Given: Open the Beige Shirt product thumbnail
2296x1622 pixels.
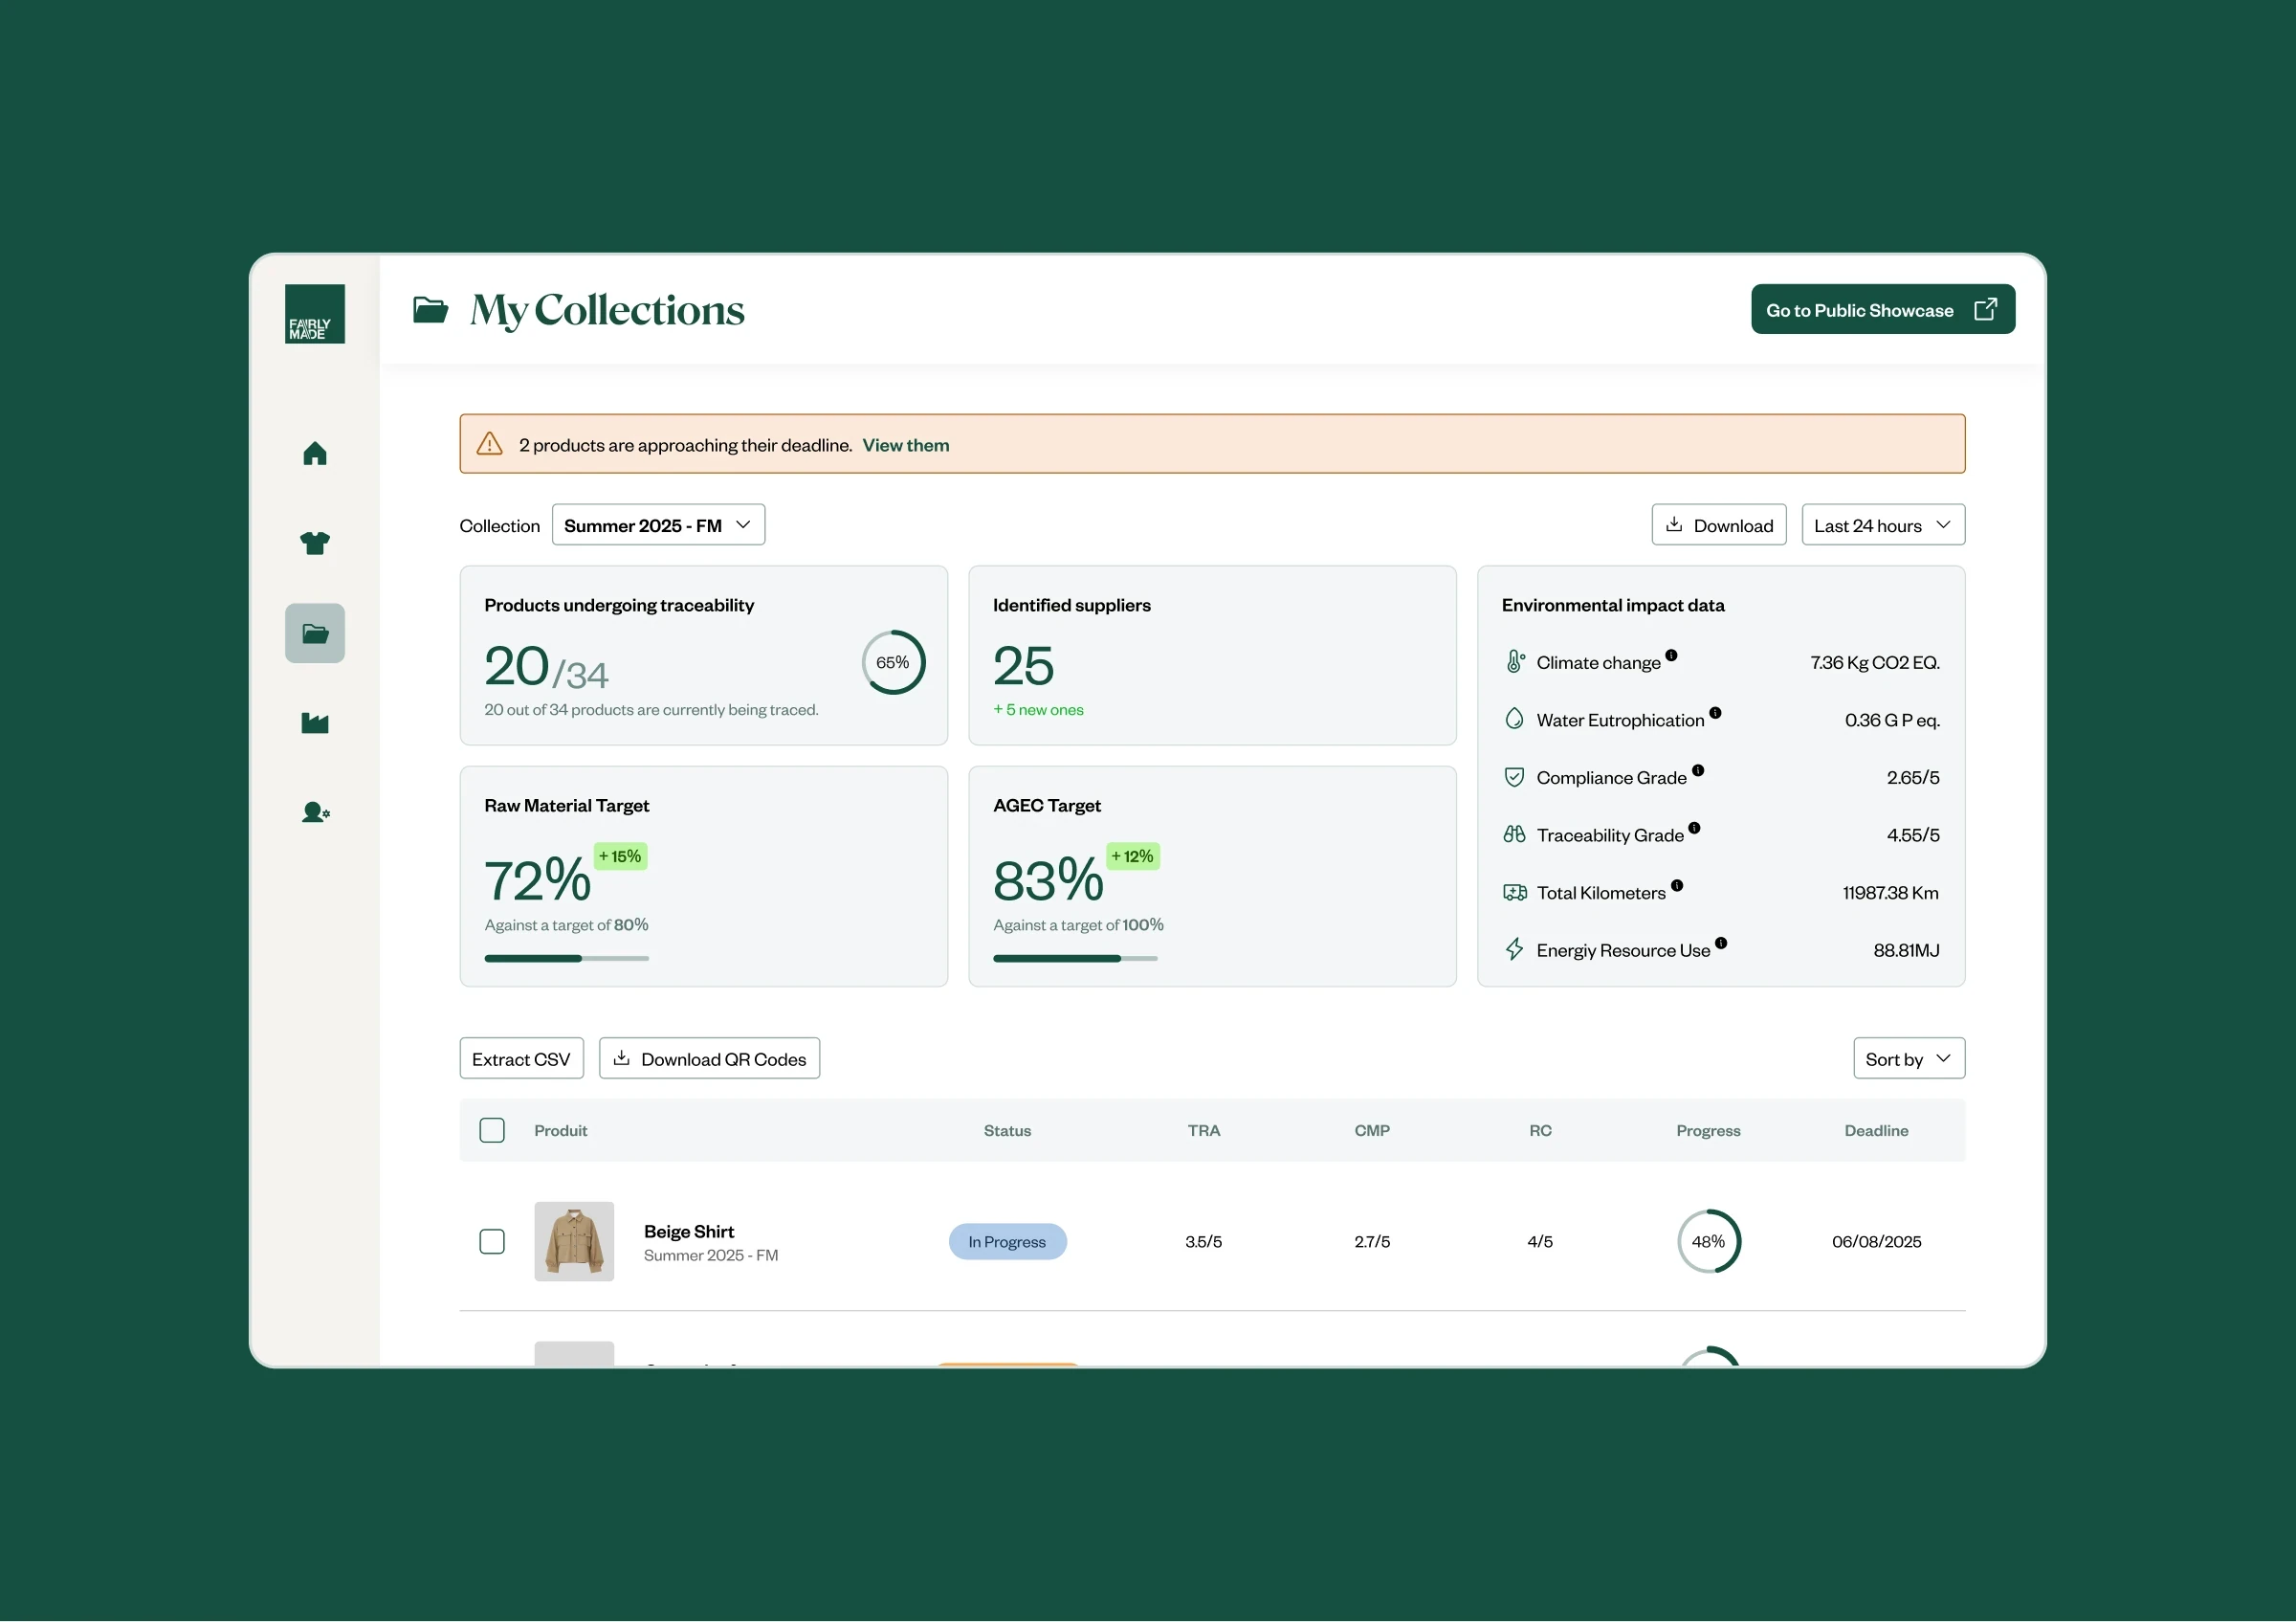Looking at the screenshot, I should 574,1241.
